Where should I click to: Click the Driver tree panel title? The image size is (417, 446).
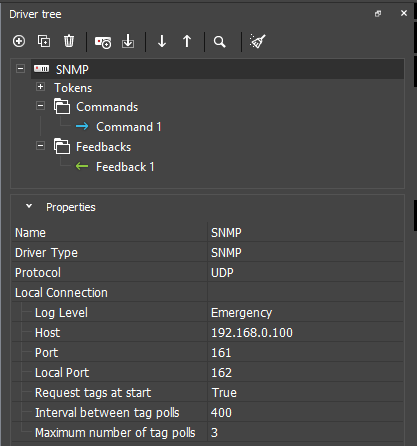(35, 14)
